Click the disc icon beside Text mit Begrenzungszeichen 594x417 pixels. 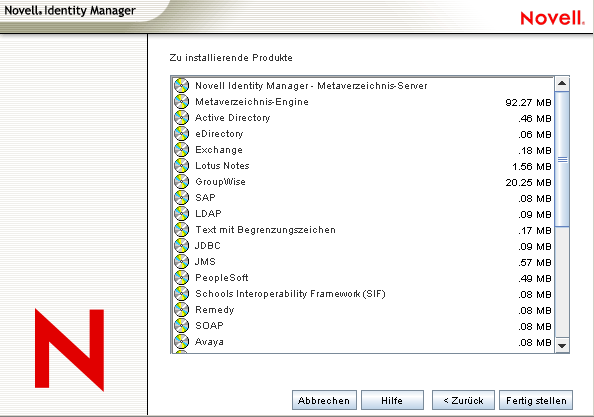click(x=181, y=230)
